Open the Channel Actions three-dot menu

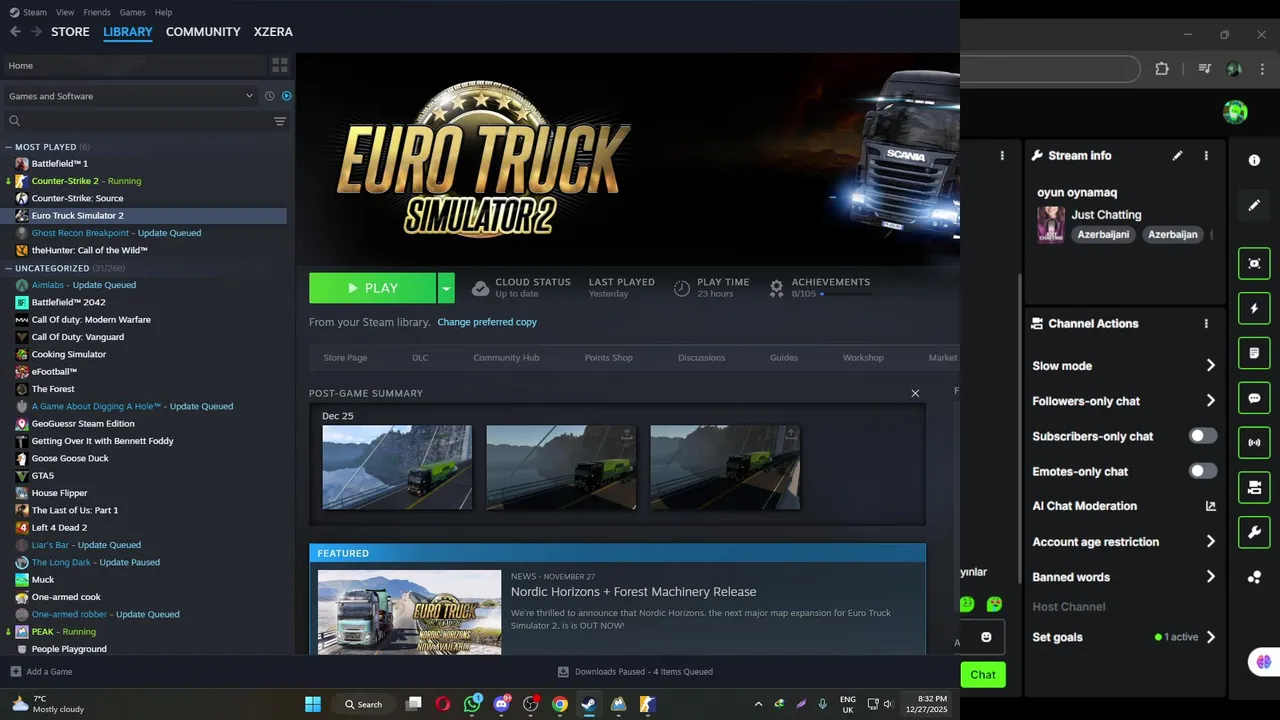1206,324
